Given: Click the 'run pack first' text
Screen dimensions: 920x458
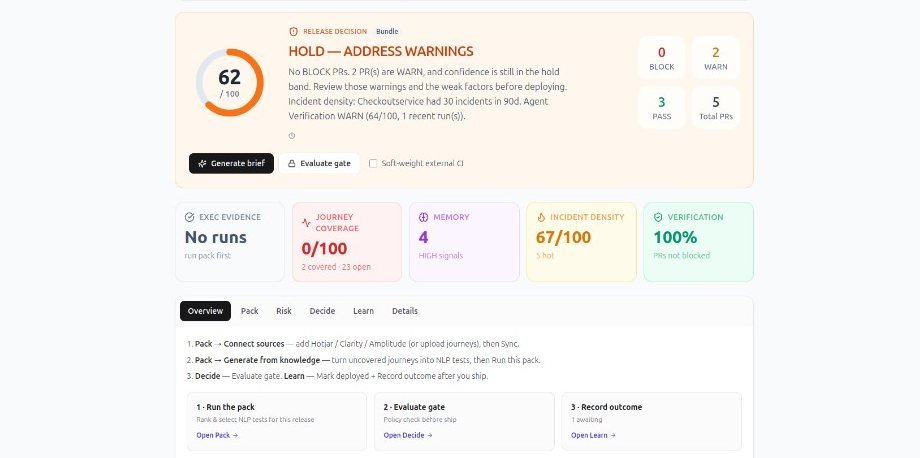Looking at the screenshot, I should [x=208, y=256].
